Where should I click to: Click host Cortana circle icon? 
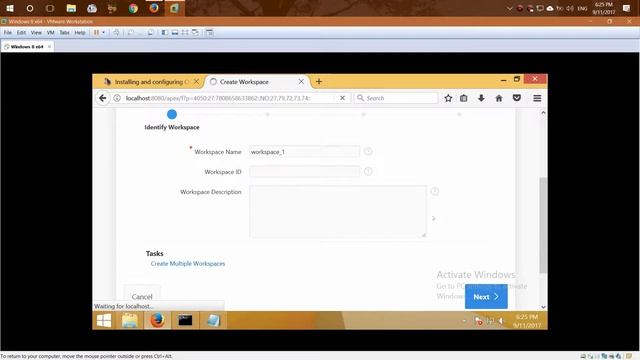coord(30,8)
